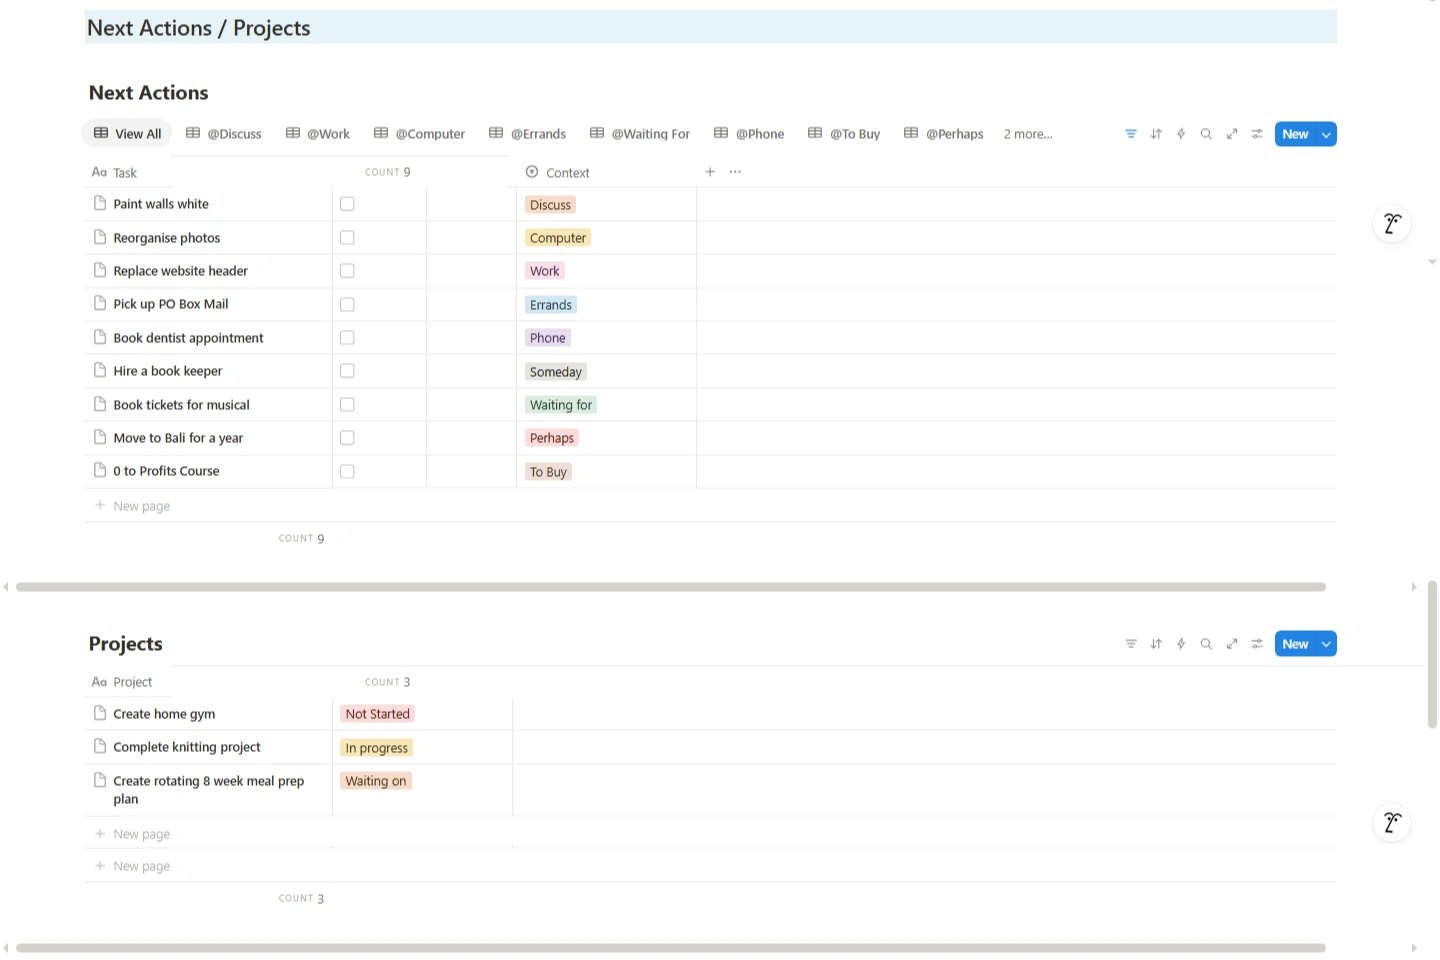Click the horizontal scrollbar under Next Actions
This screenshot has width=1440, height=960.
pyautogui.click(x=670, y=587)
